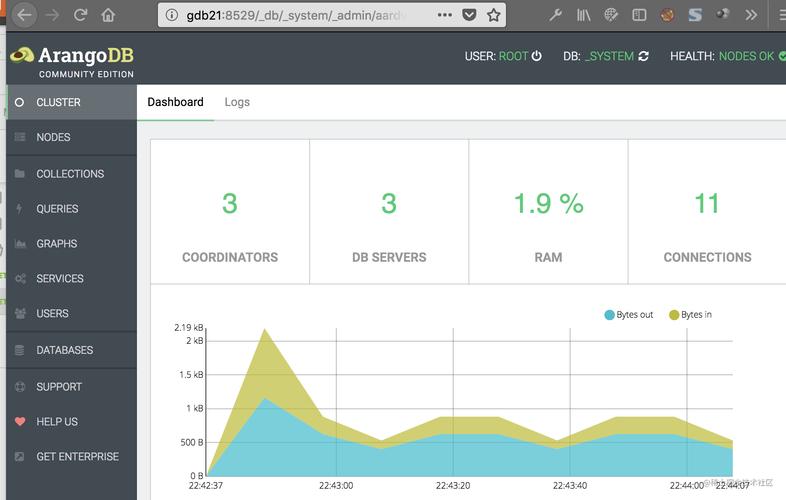Open the SUPPORT page
The image size is (786, 500).
pyautogui.click(x=71, y=387)
